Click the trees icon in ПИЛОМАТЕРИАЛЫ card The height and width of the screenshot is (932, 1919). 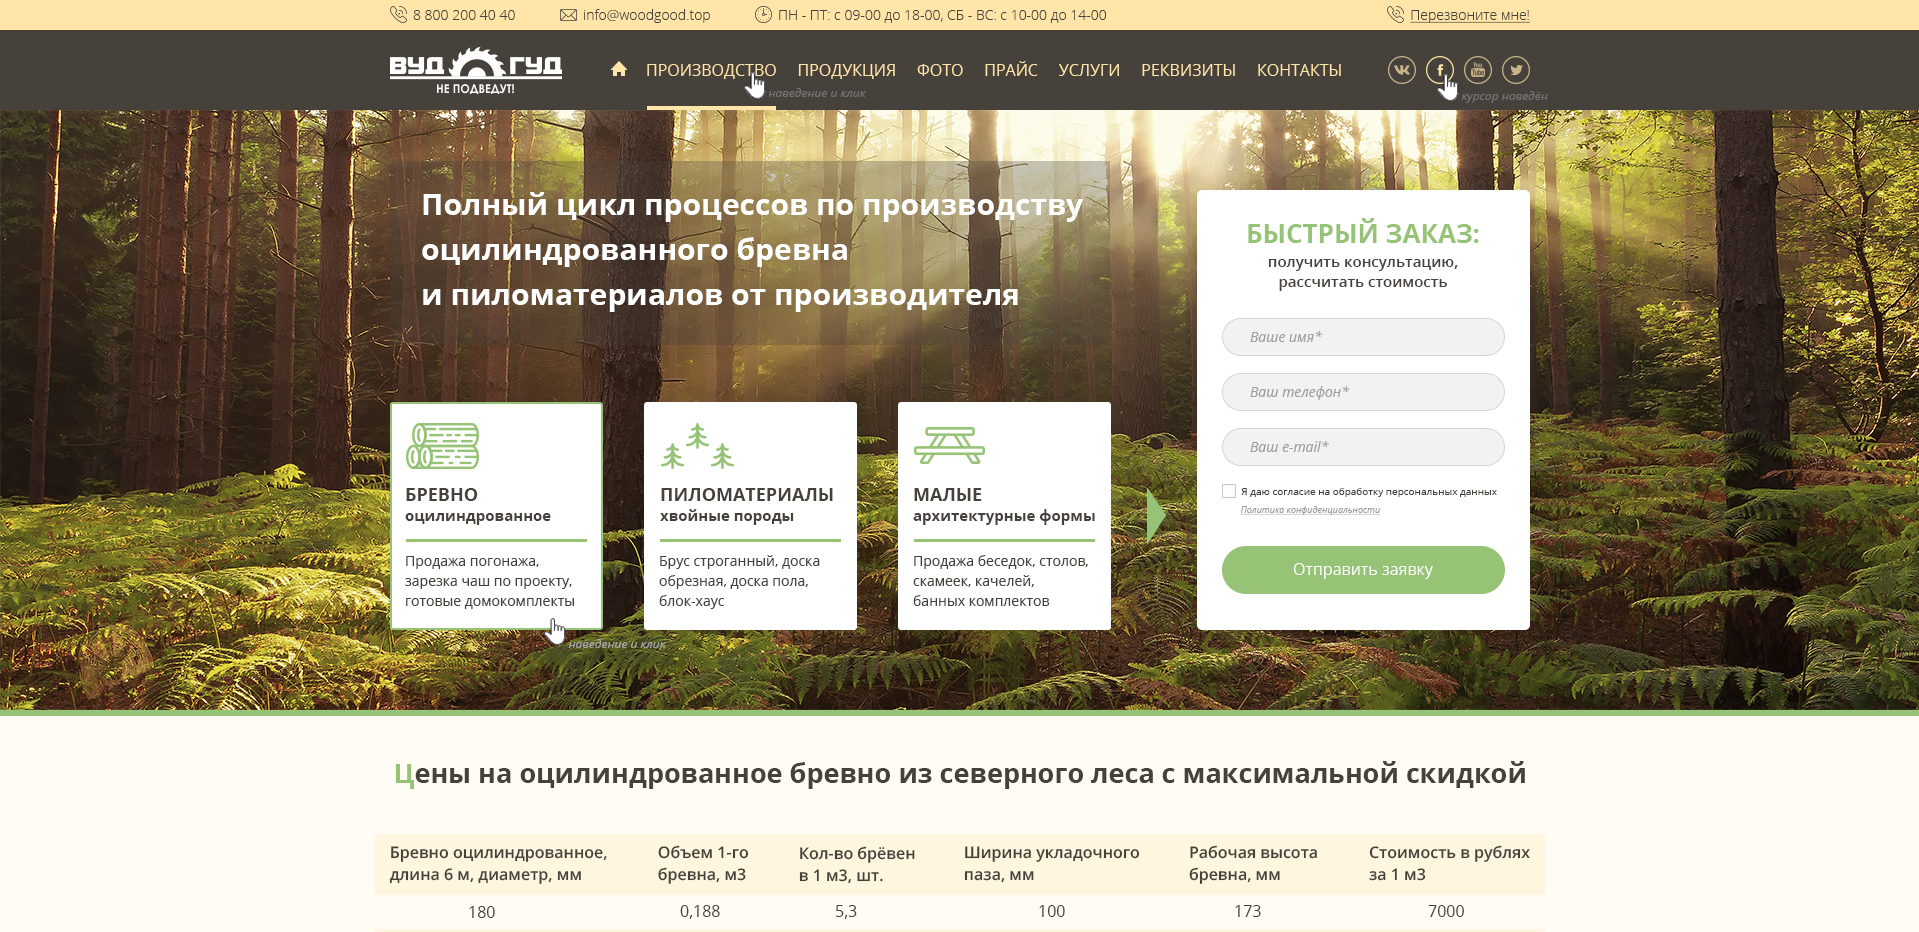coord(698,446)
